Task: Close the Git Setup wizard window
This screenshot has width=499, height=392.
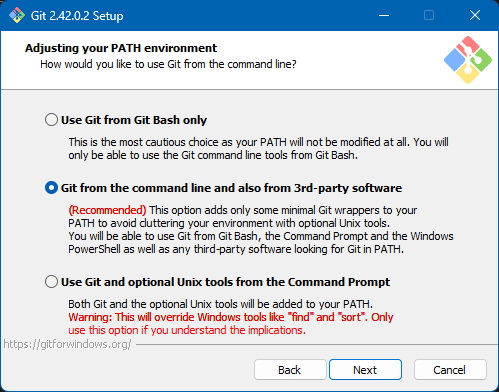Action: click(475, 15)
